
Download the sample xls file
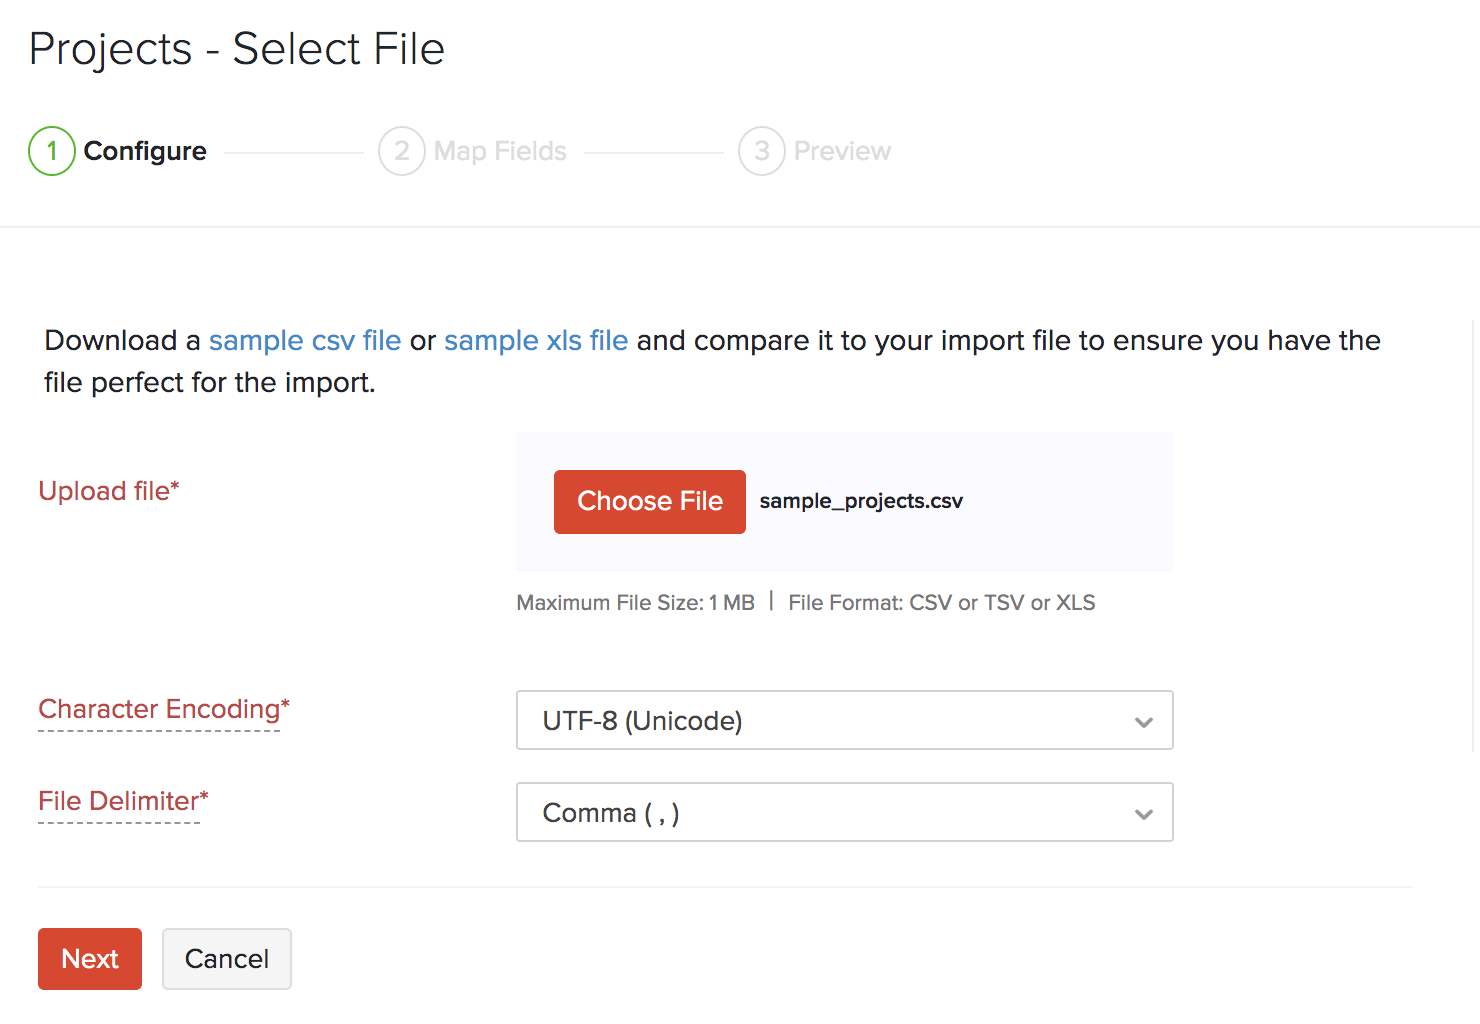point(536,341)
